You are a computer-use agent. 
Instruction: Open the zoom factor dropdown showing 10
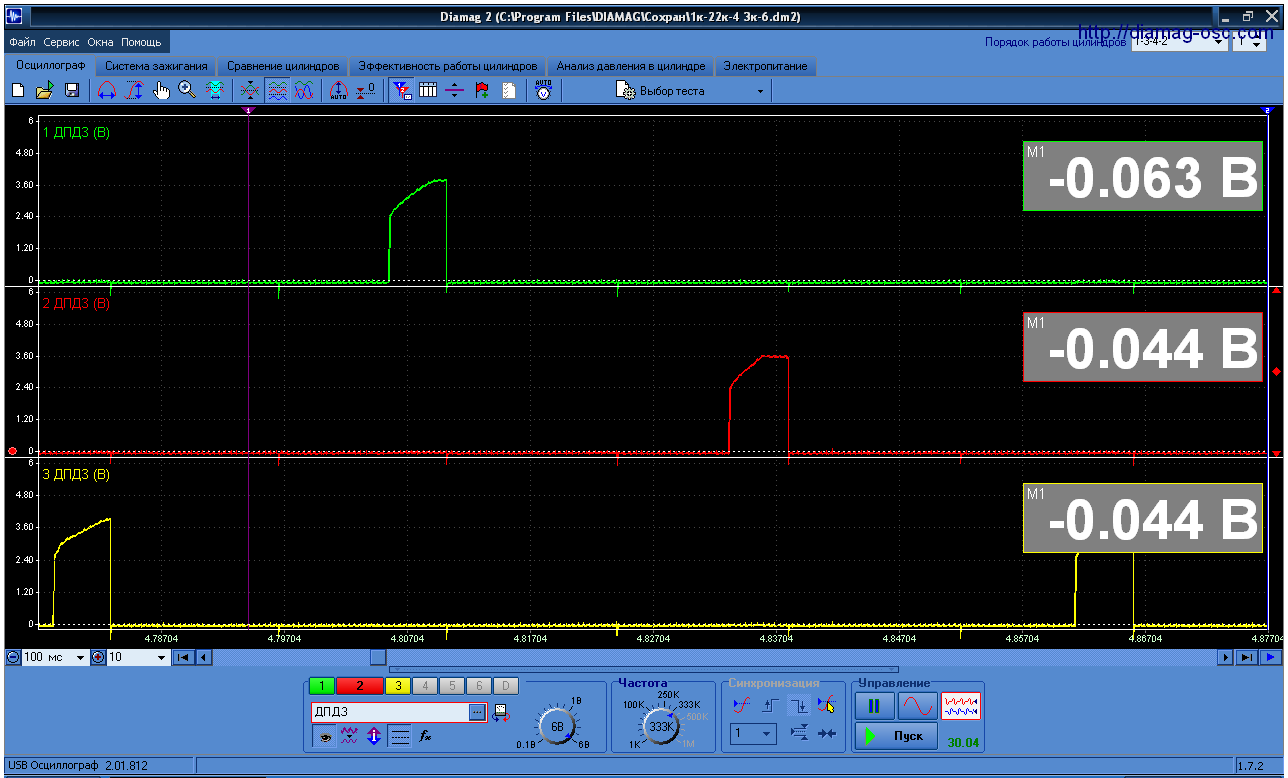click(138, 657)
